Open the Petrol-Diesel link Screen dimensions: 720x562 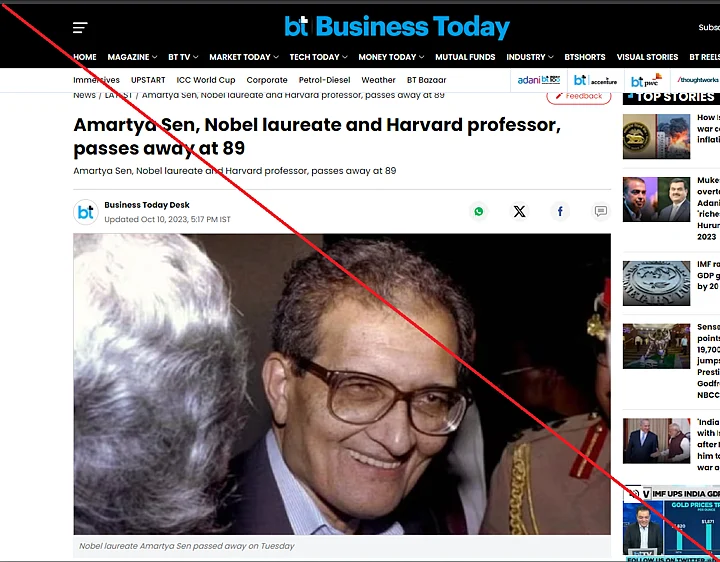(x=324, y=80)
